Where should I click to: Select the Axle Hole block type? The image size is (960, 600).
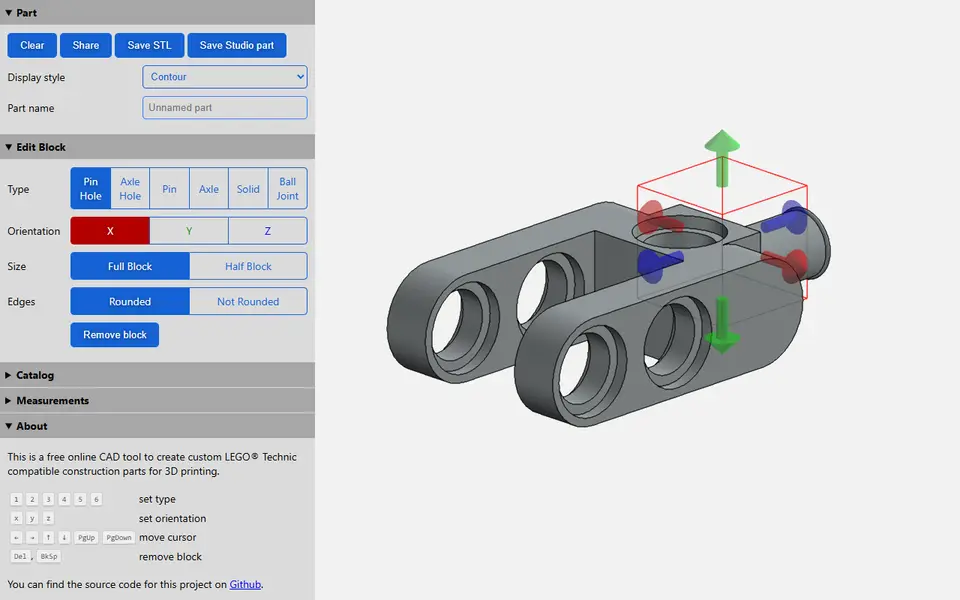tap(130, 189)
